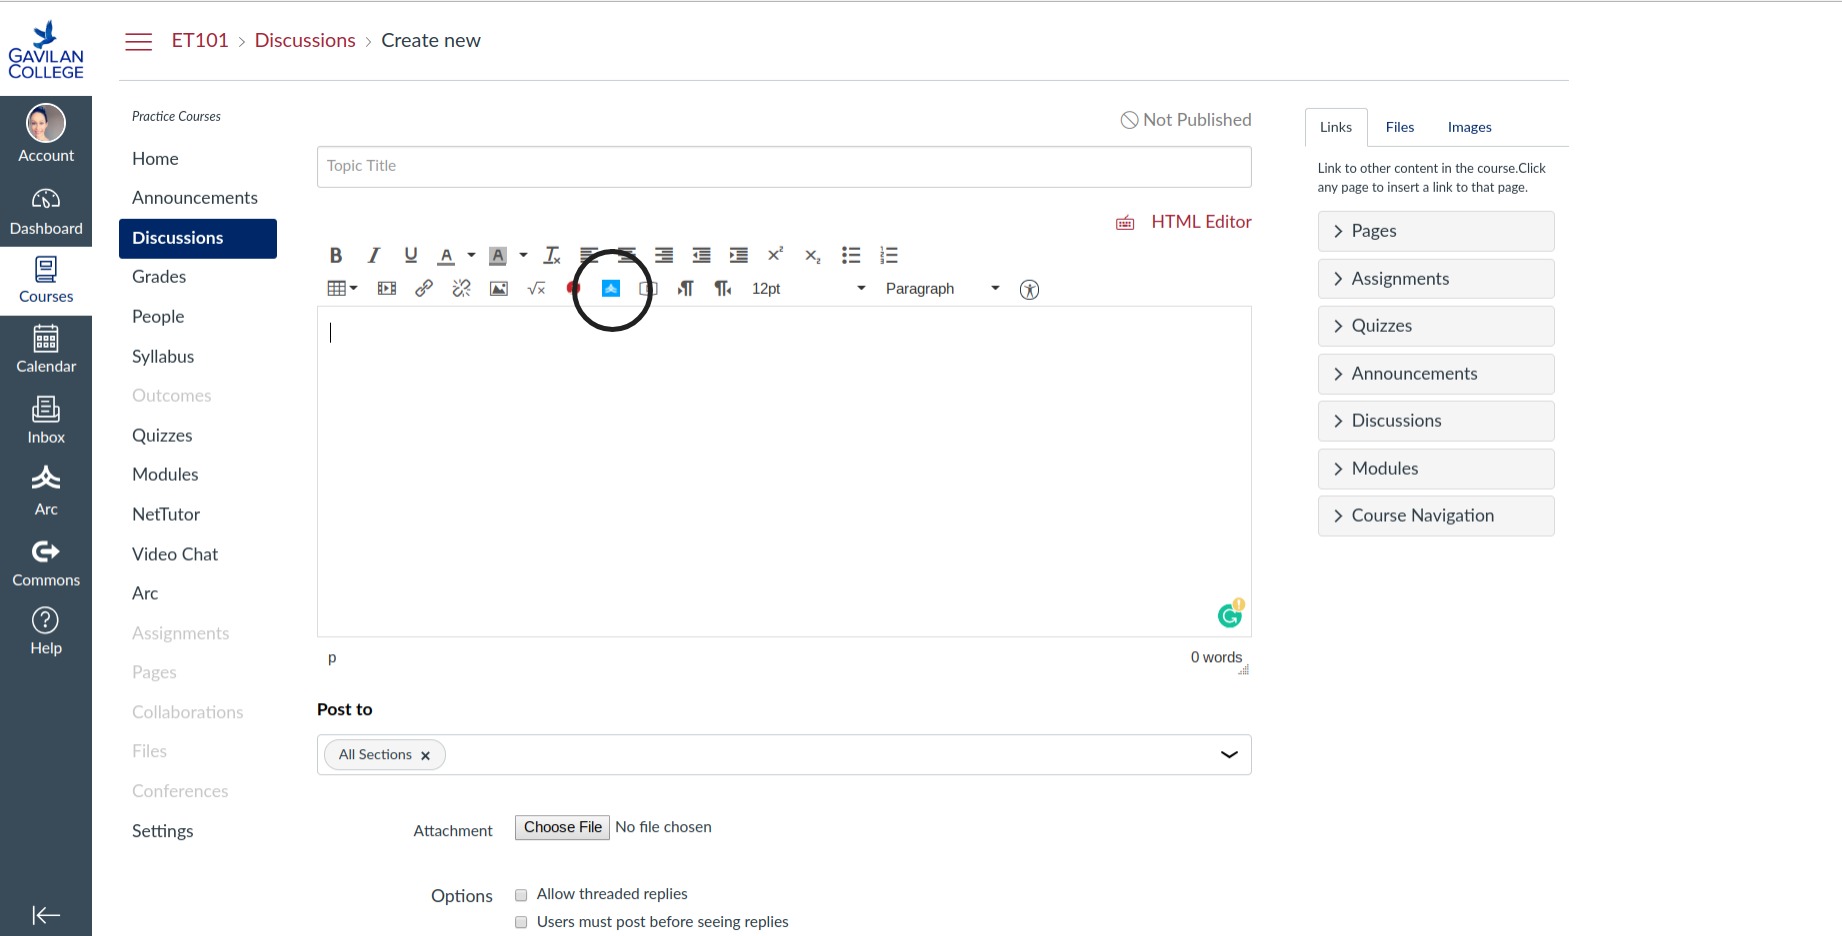1842x936 pixels.
Task: Open Modules in course navigation menu
Action: (x=165, y=475)
